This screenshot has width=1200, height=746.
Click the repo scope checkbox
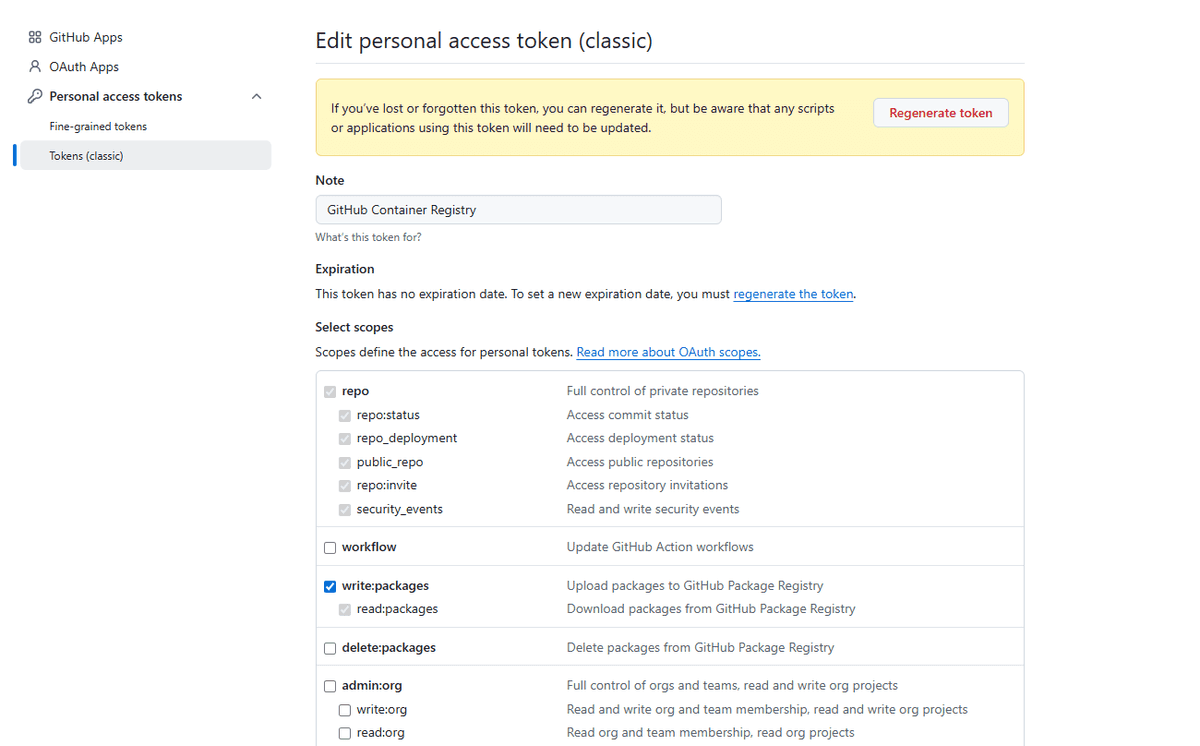[330, 391]
